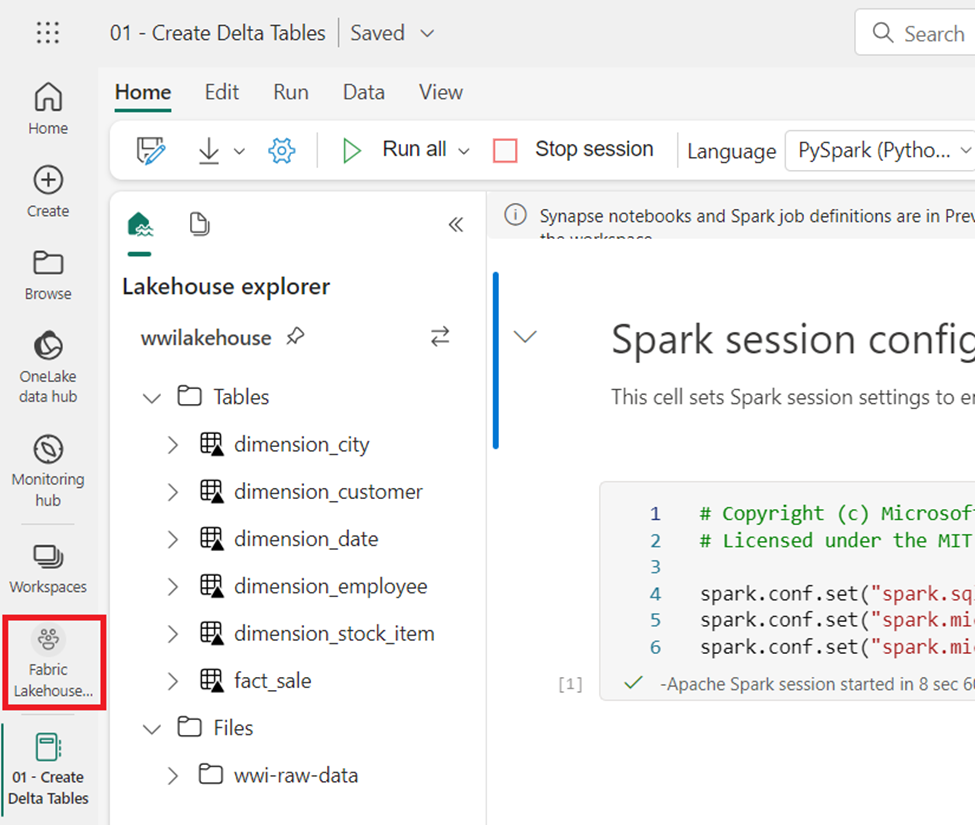Collapse the Spark session config cell

click(x=525, y=337)
